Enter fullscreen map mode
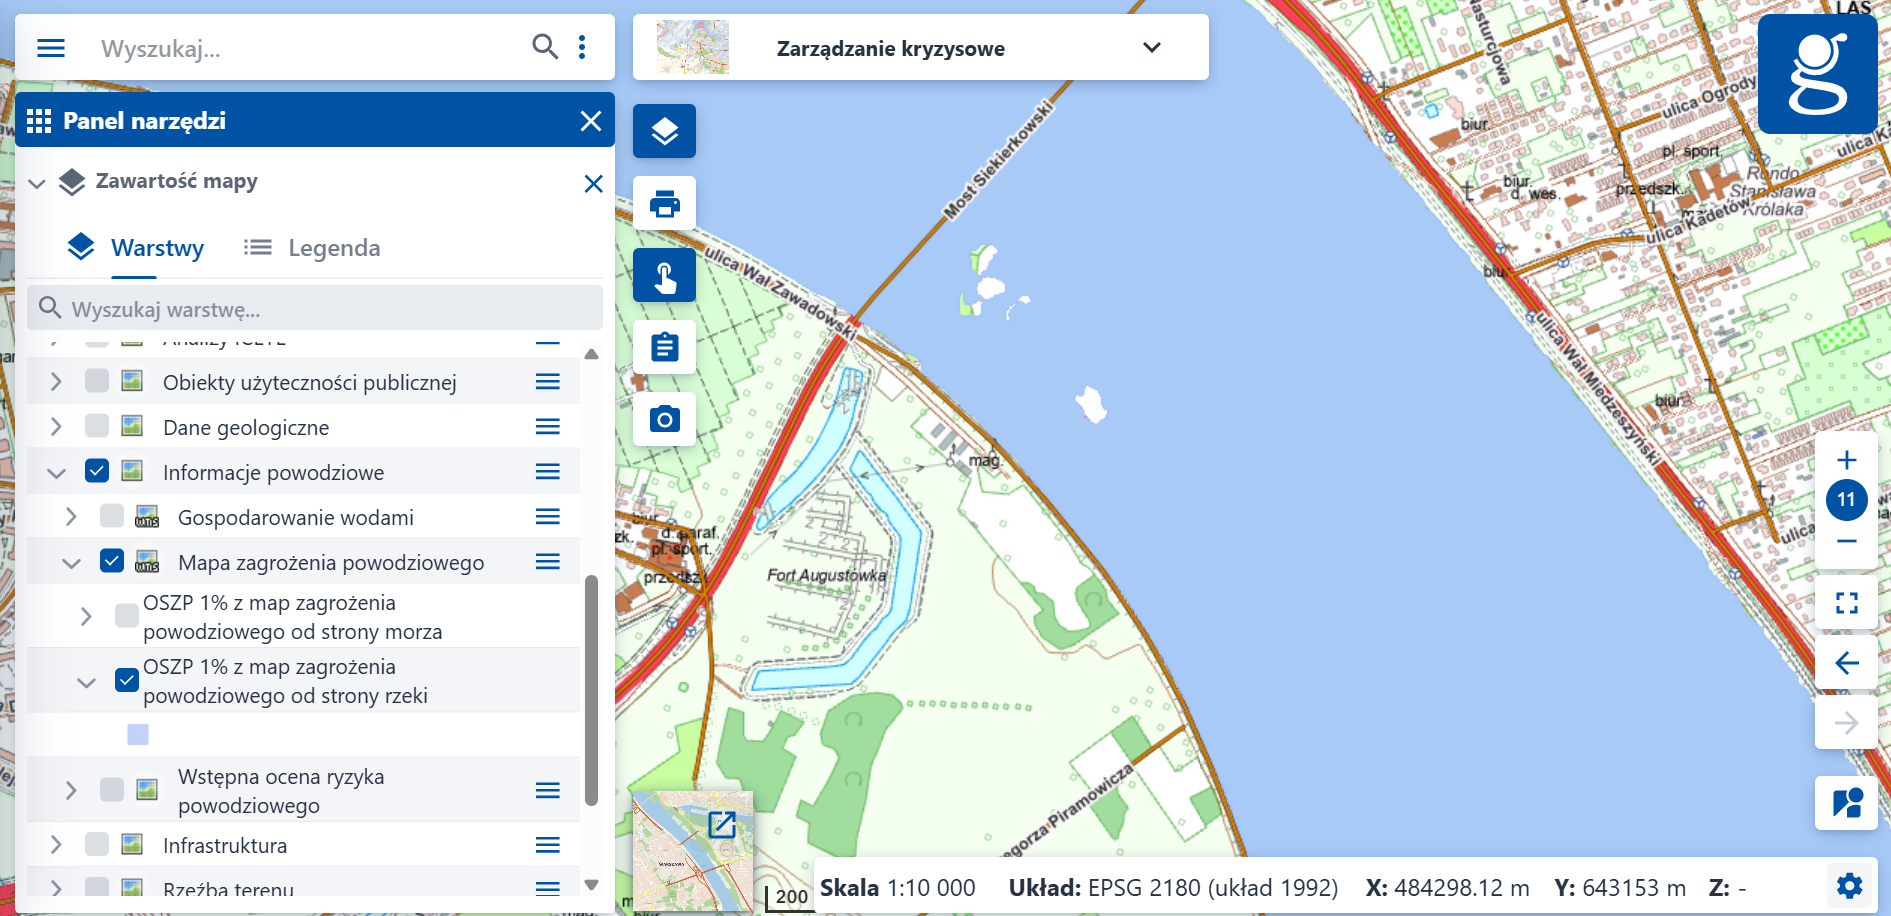 [x=1846, y=601]
